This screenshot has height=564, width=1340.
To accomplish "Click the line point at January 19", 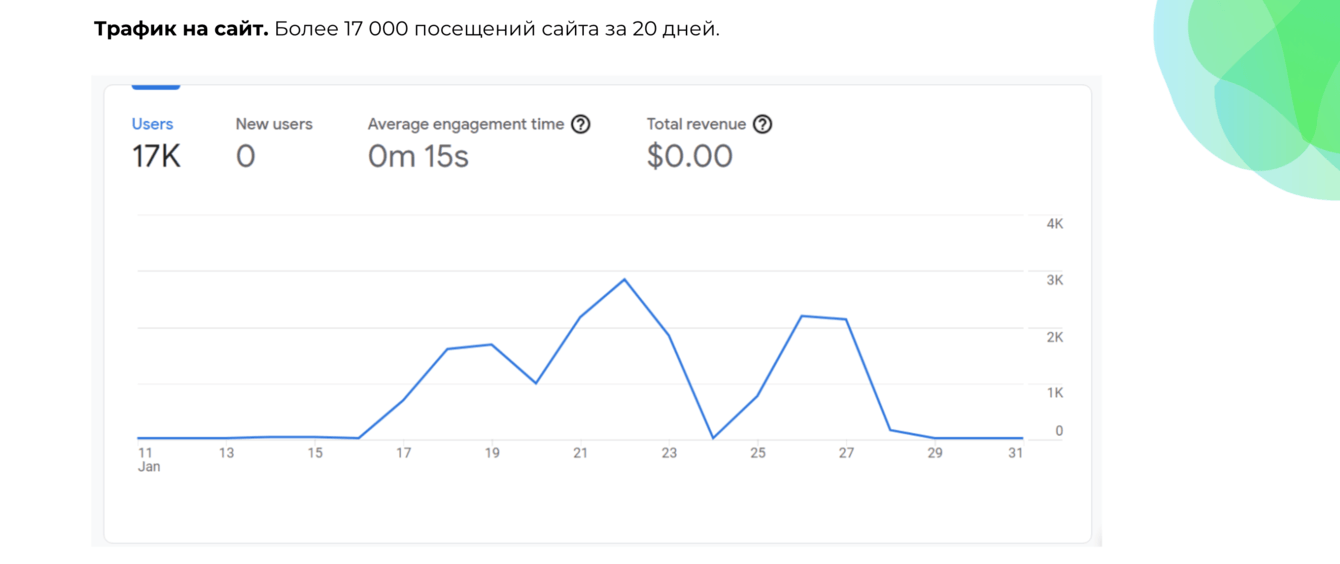I will [x=492, y=344].
